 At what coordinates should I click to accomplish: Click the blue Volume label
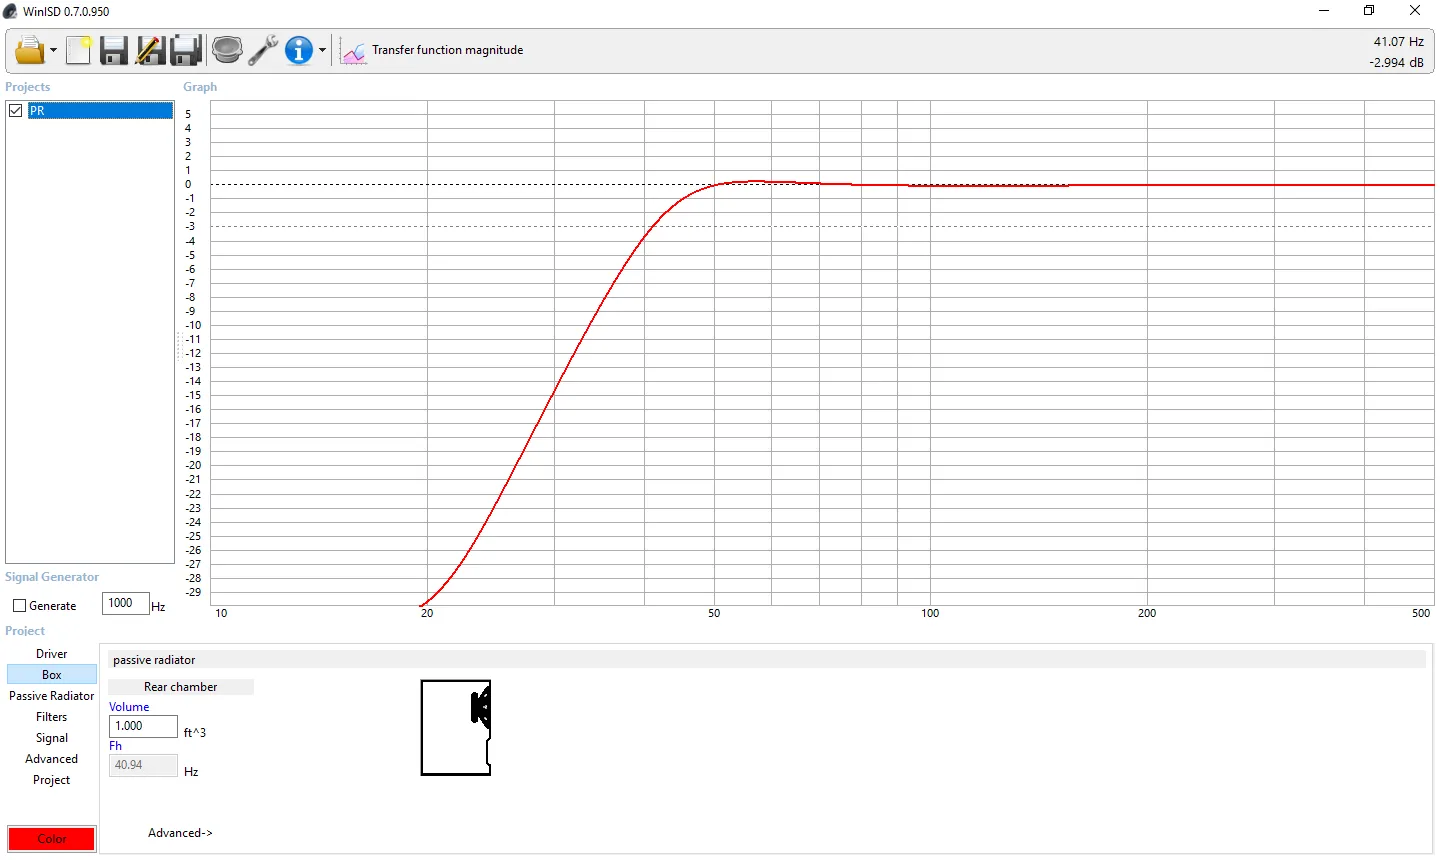click(x=129, y=707)
